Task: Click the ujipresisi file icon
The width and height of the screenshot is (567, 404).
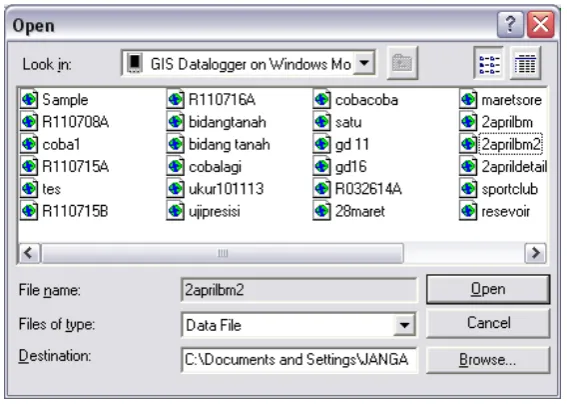Action: pyautogui.click(x=175, y=211)
